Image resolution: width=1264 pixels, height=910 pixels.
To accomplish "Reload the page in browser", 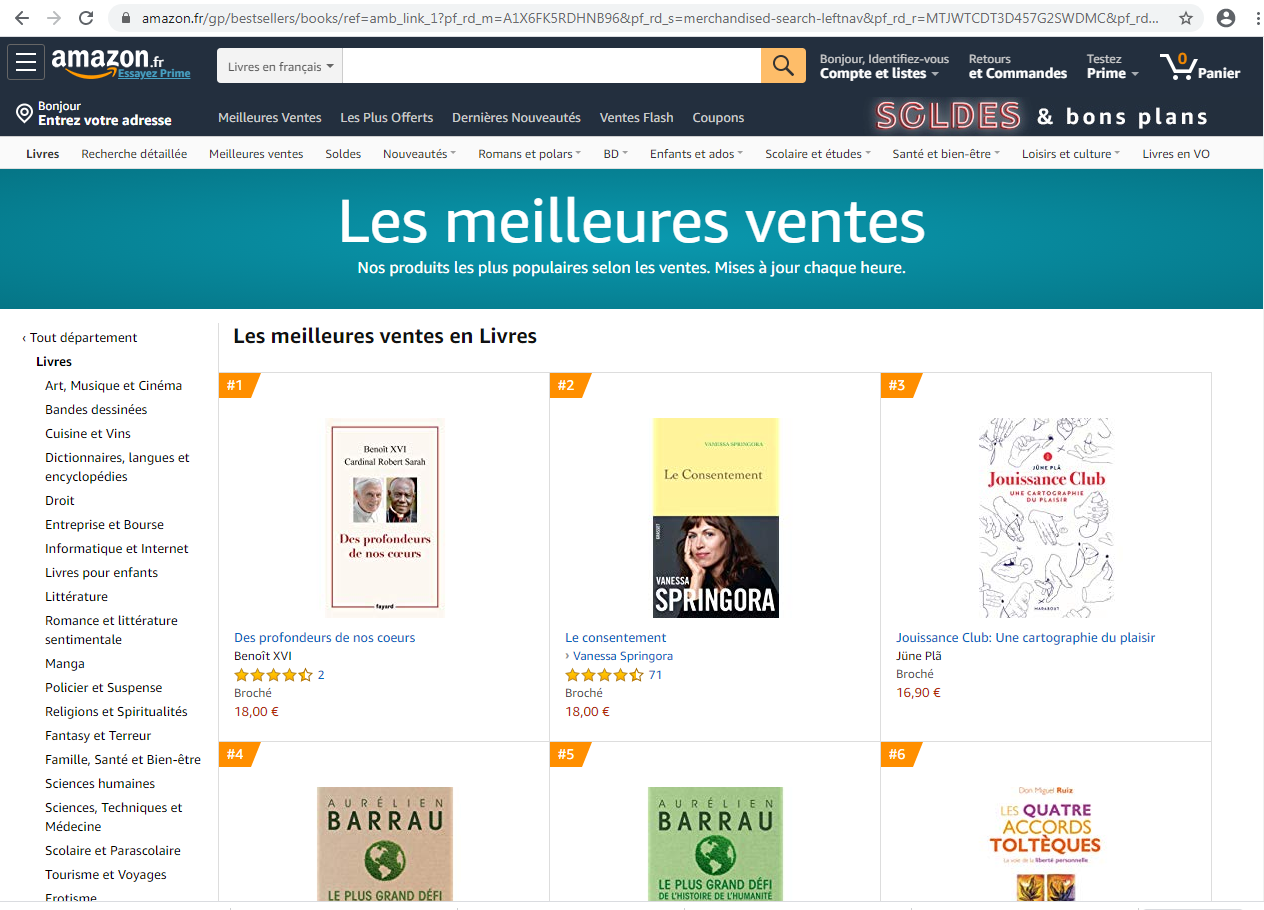I will coord(86,18).
